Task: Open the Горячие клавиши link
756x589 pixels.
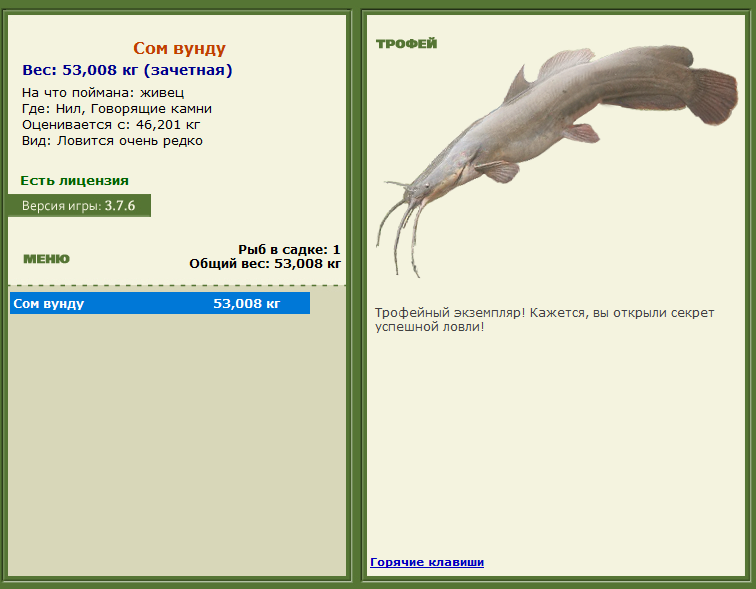Action: pyautogui.click(x=427, y=562)
